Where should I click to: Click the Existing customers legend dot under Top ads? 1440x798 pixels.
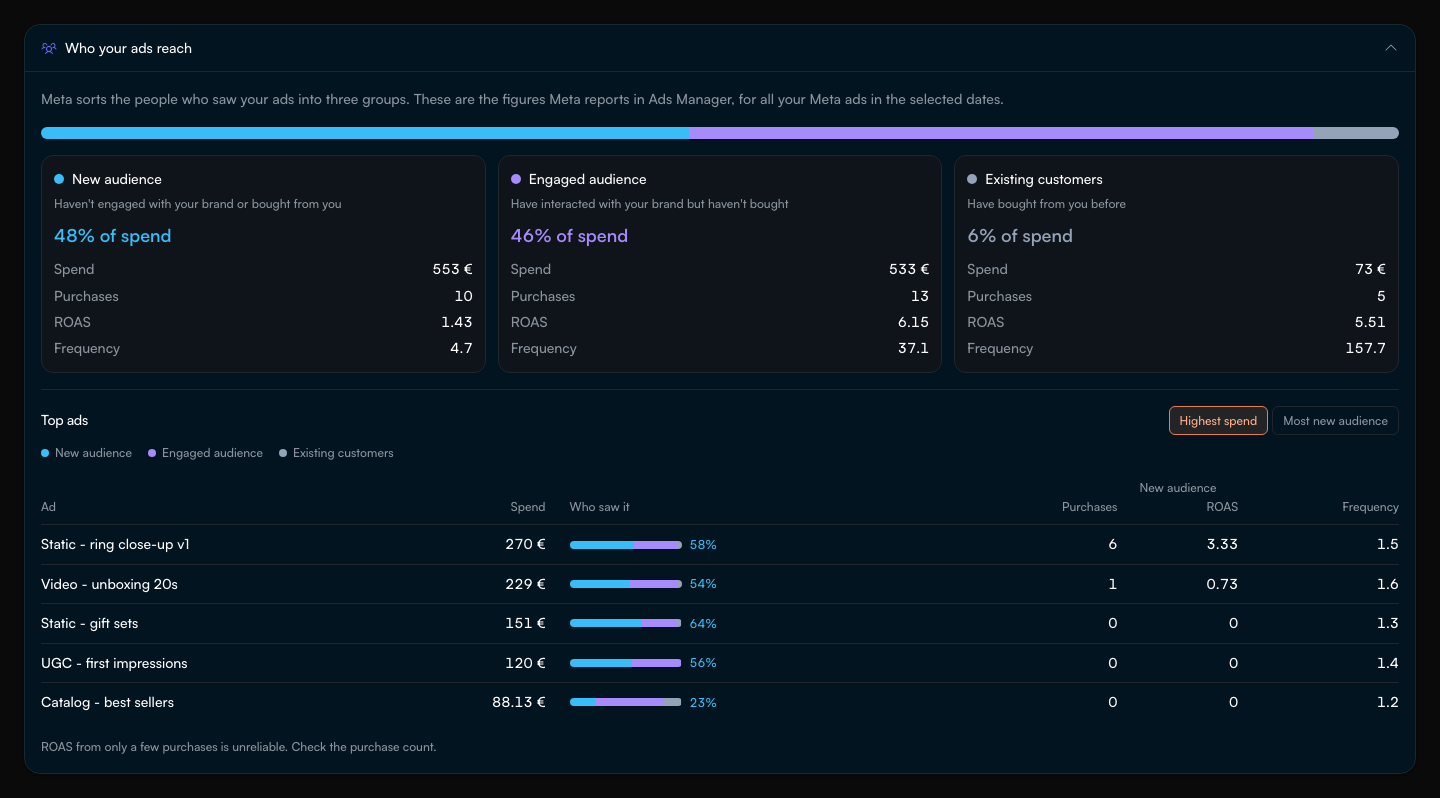[x=283, y=453]
